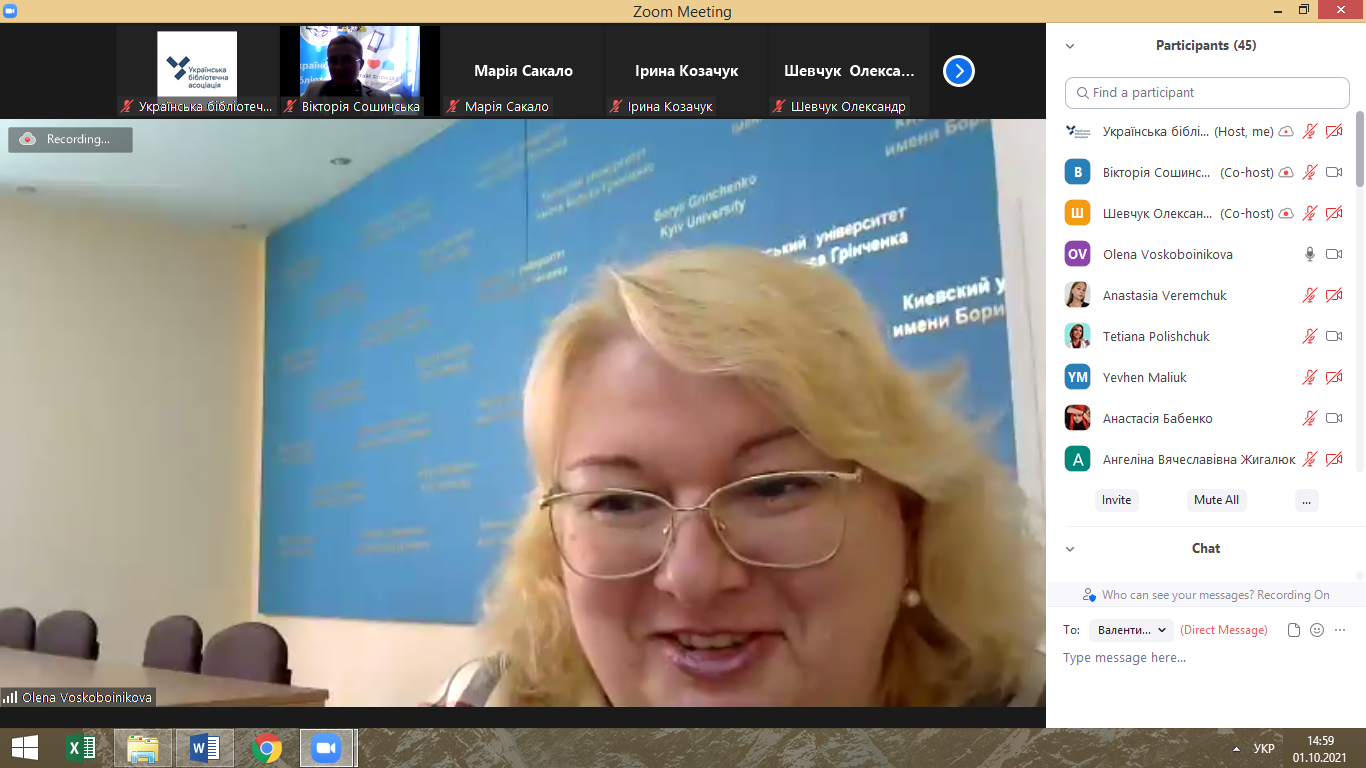Click Olena Voskoboinikova's microphone icon

click(x=1309, y=254)
